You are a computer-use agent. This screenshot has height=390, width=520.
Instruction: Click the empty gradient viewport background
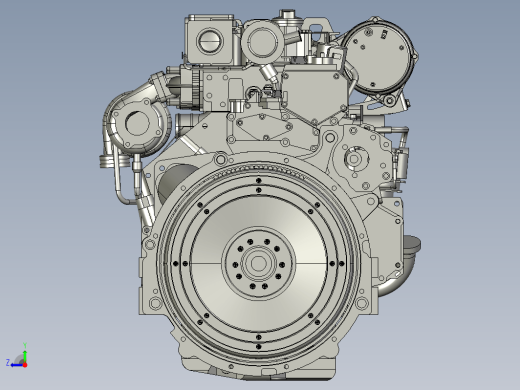67,100
